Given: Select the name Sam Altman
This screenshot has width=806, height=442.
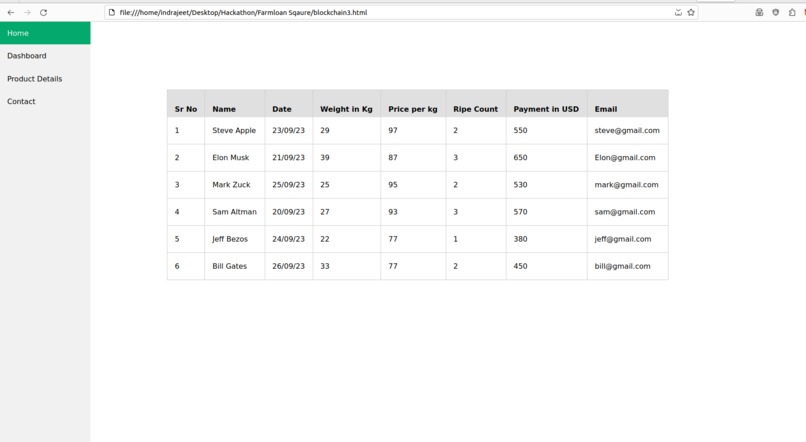Looking at the screenshot, I should (x=234, y=212).
